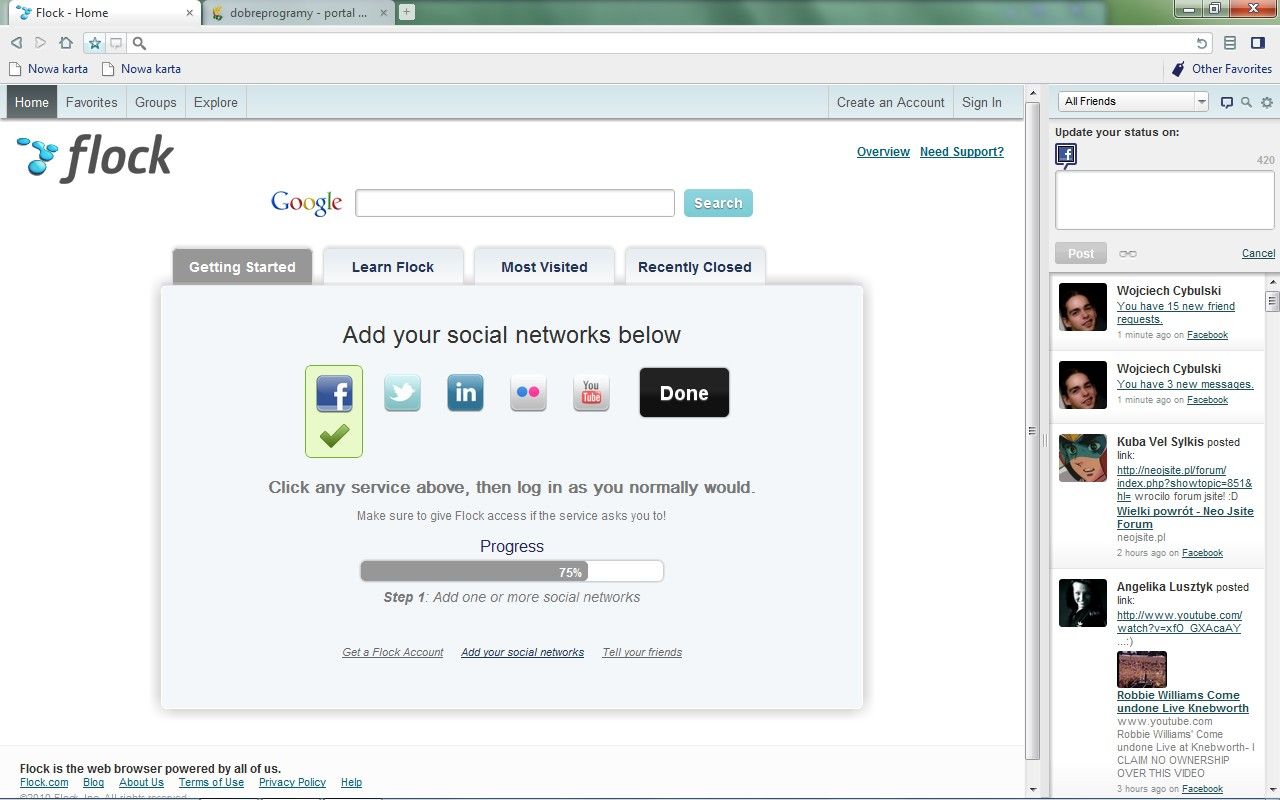Open the 3 new messages link
Viewport: 1280px width, 800px height.
[x=1185, y=384]
